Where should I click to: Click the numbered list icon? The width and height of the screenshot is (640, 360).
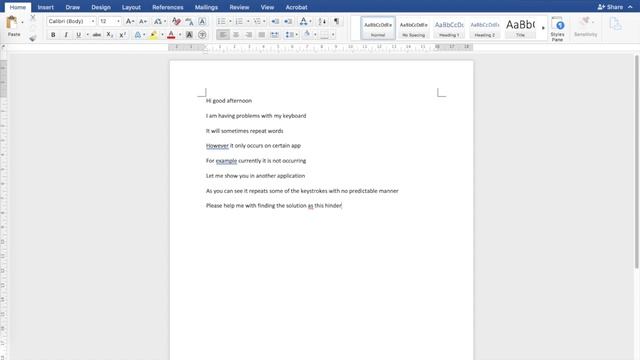click(x=239, y=21)
